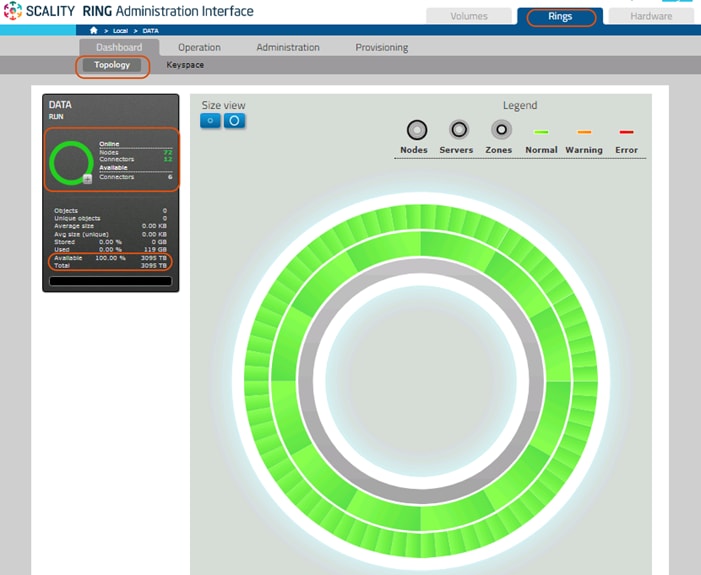
Task: Open the Volumes top tab
Action: point(469,17)
